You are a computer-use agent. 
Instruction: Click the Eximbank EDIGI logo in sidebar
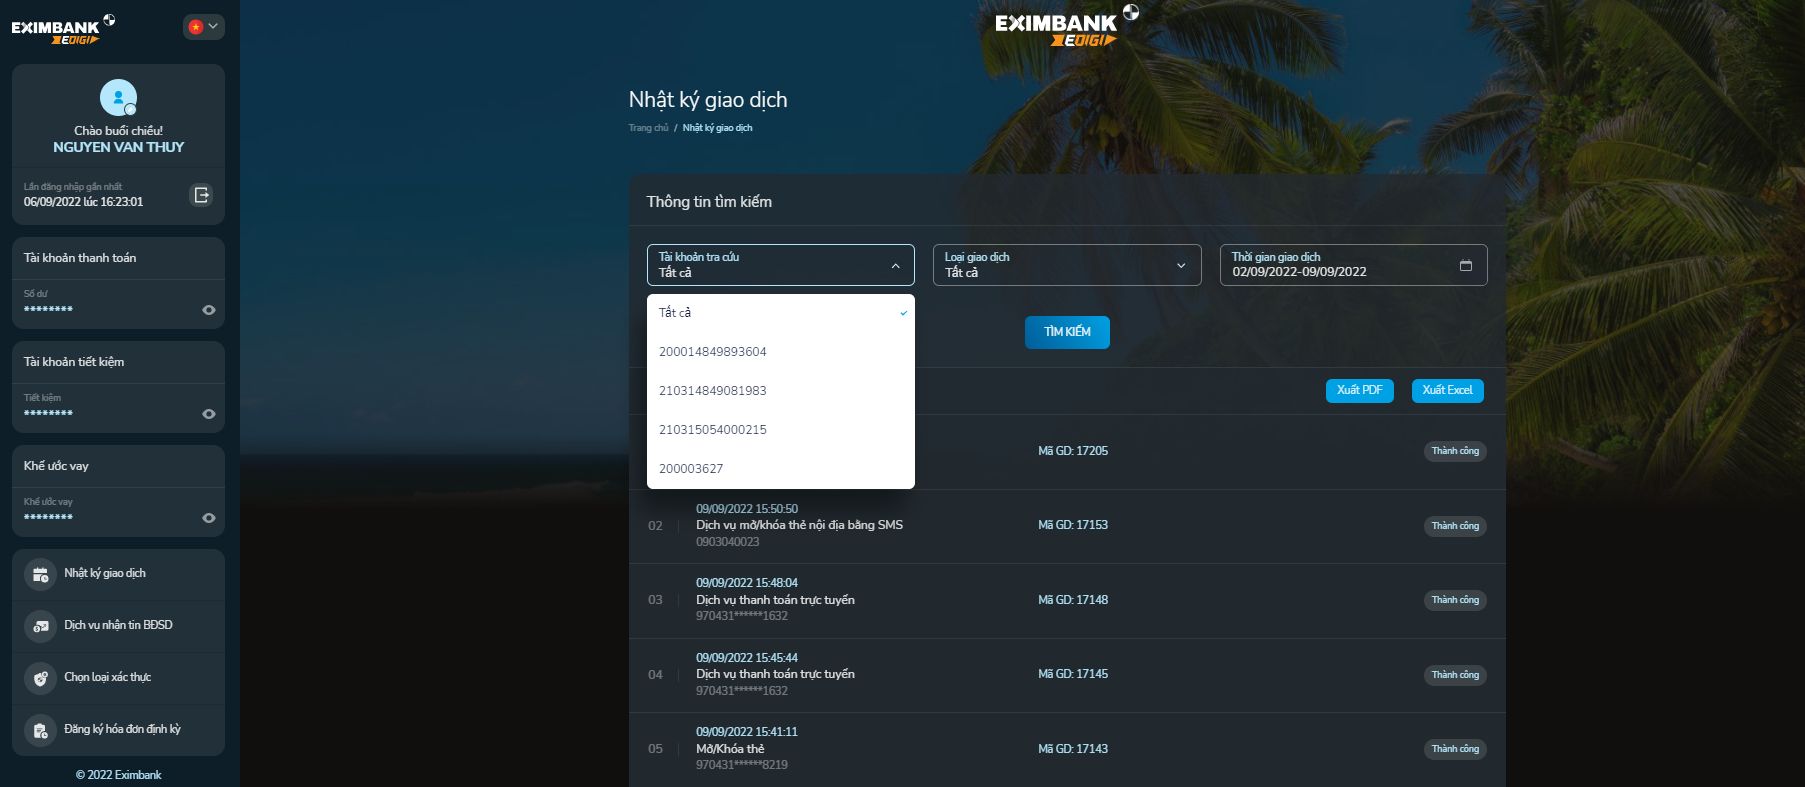click(63, 30)
